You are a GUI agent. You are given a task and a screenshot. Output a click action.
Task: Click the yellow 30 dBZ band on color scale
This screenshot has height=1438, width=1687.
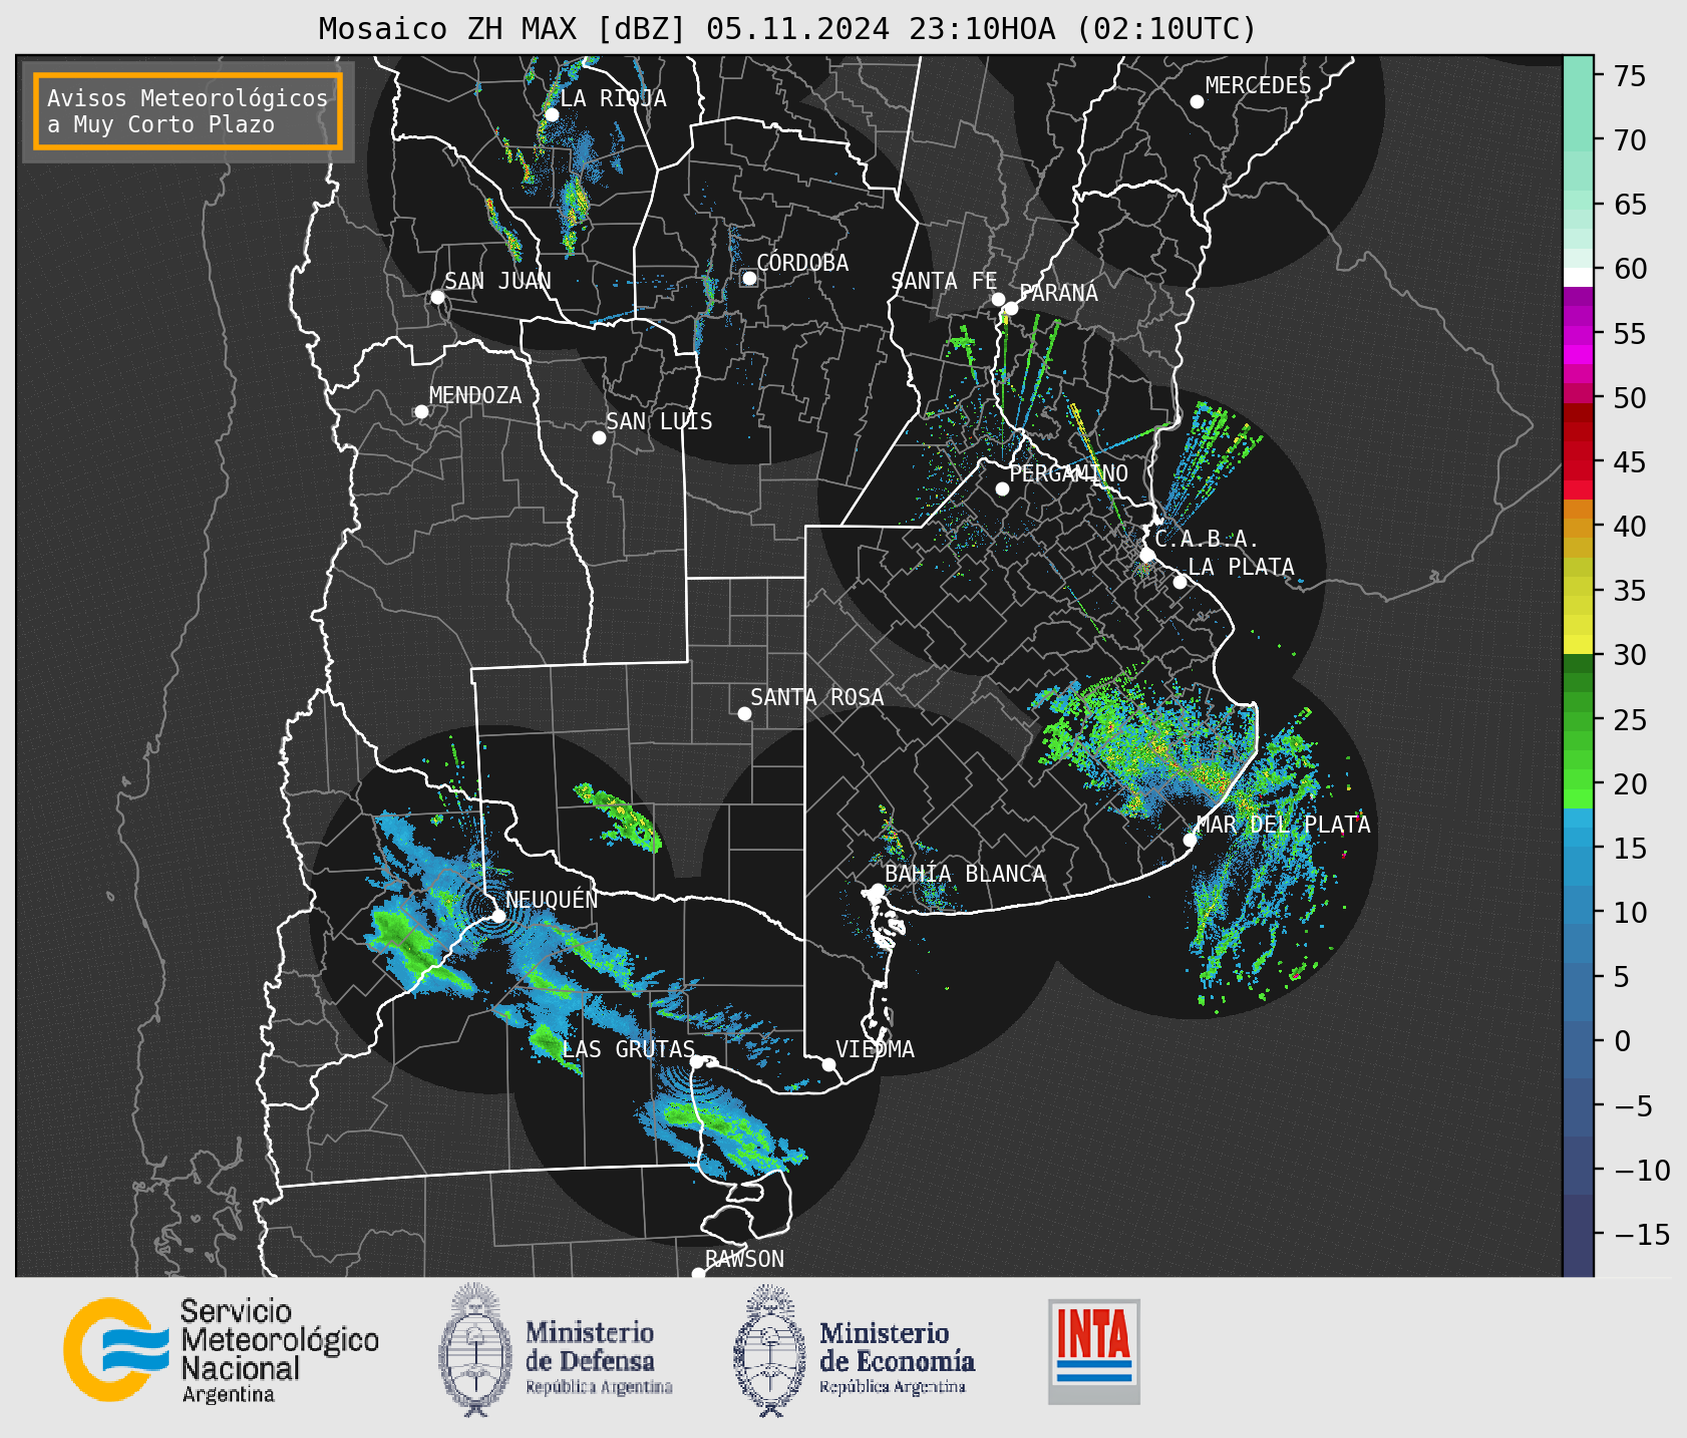(x=1577, y=644)
